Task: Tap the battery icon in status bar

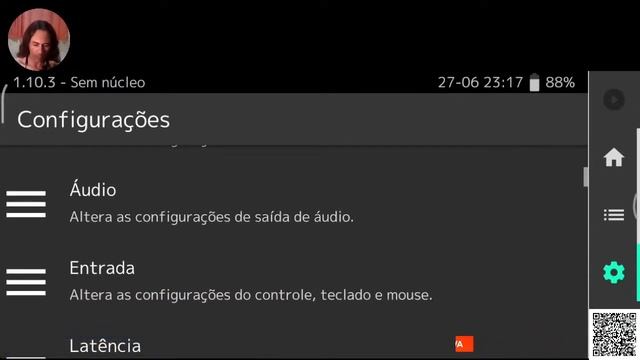Action: click(534, 82)
